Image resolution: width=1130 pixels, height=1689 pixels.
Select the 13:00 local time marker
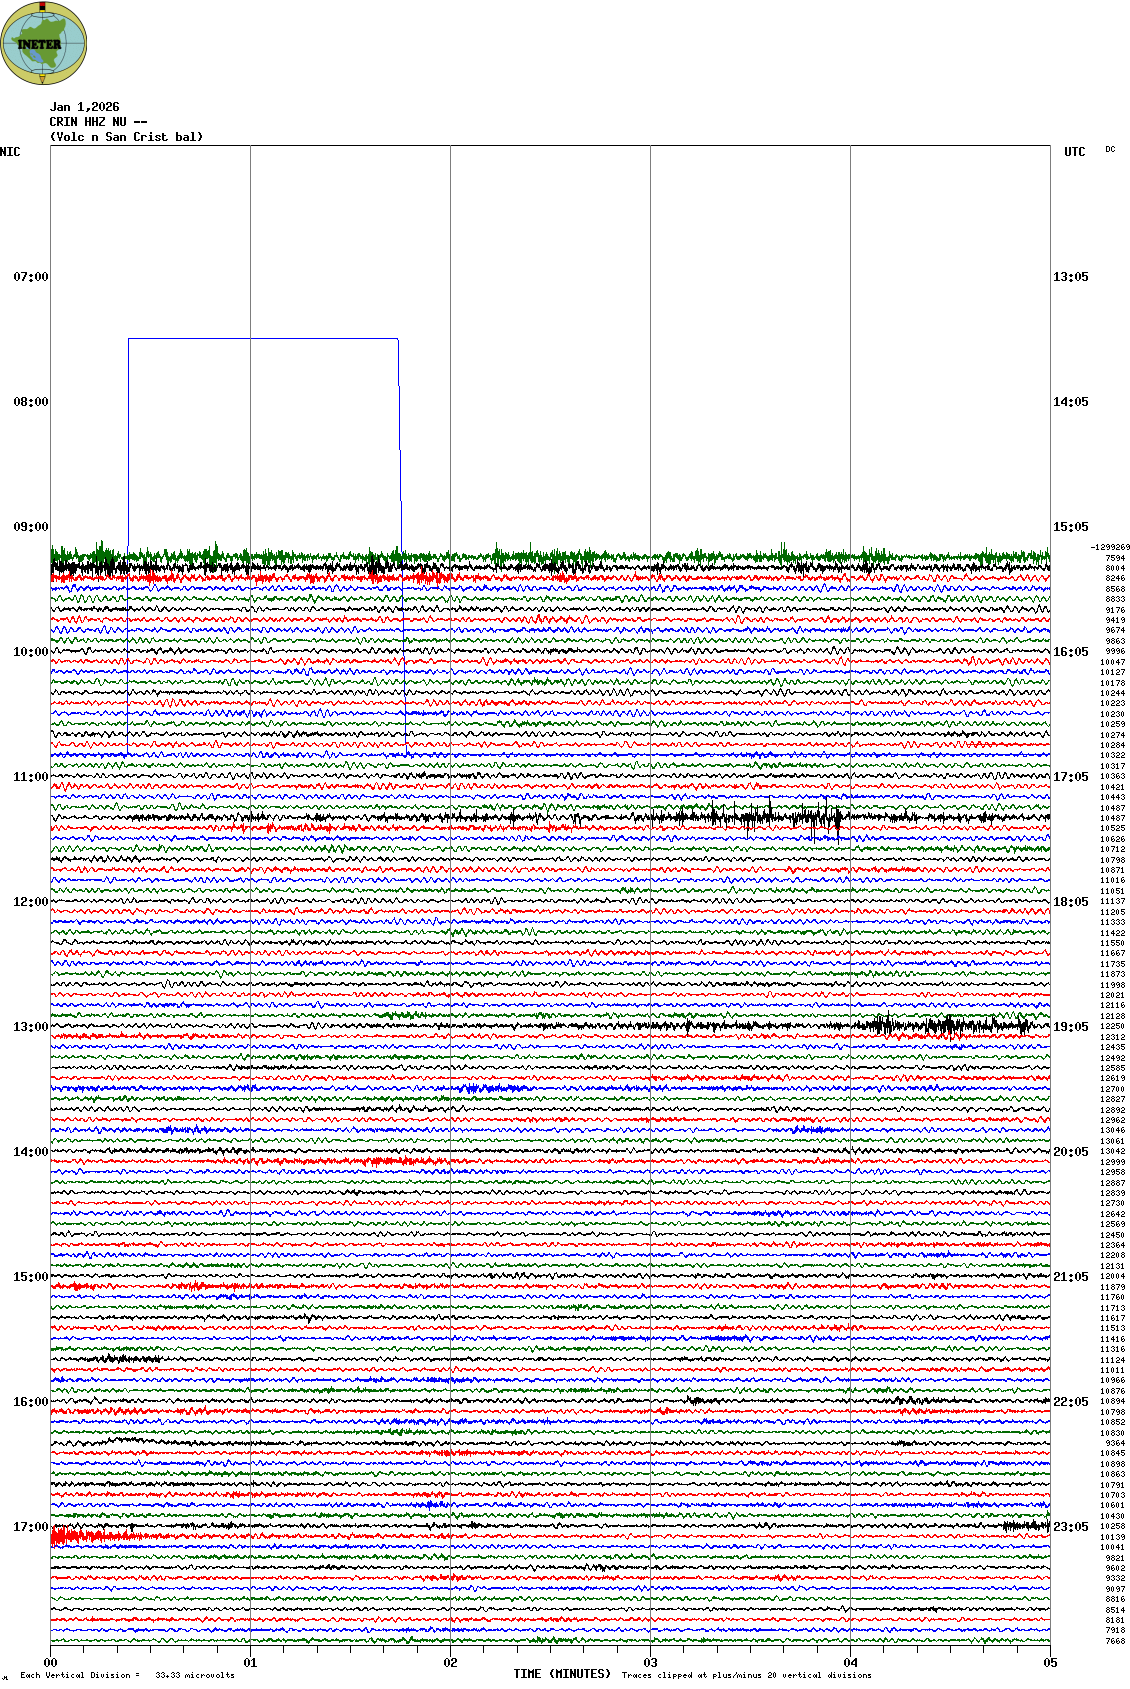pyautogui.click(x=30, y=1027)
